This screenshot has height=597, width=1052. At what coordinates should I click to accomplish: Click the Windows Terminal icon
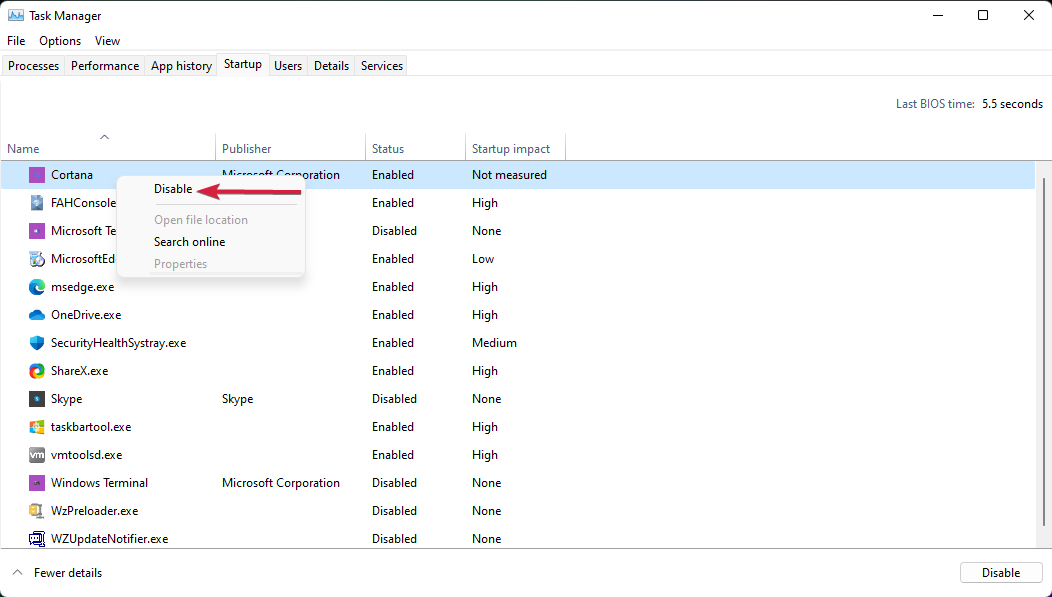coord(37,483)
